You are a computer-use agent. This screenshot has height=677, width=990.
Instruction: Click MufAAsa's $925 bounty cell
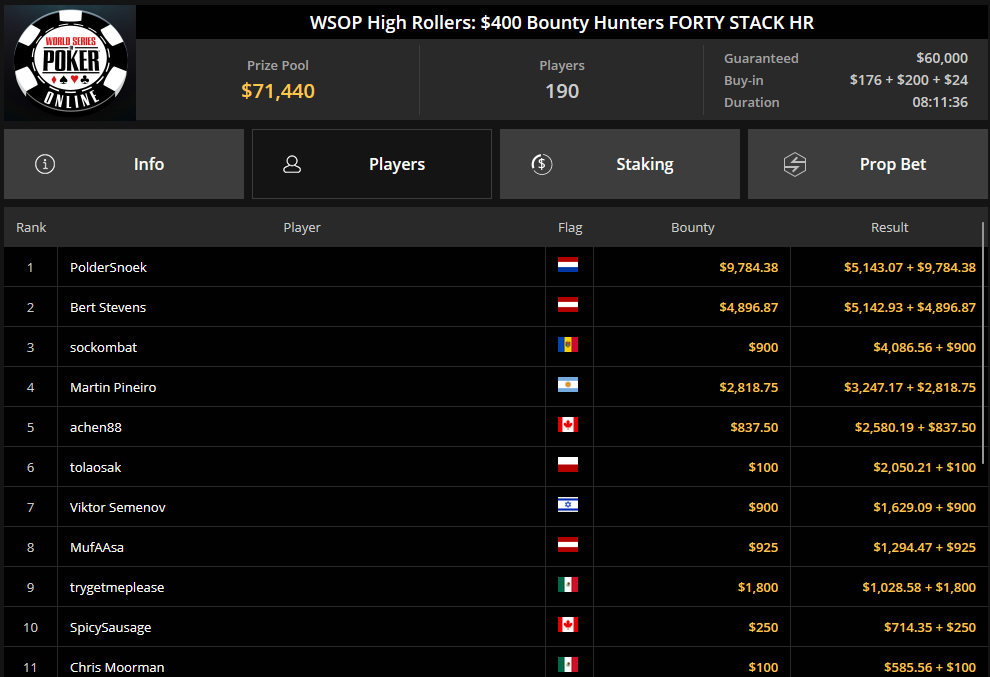(692, 548)
